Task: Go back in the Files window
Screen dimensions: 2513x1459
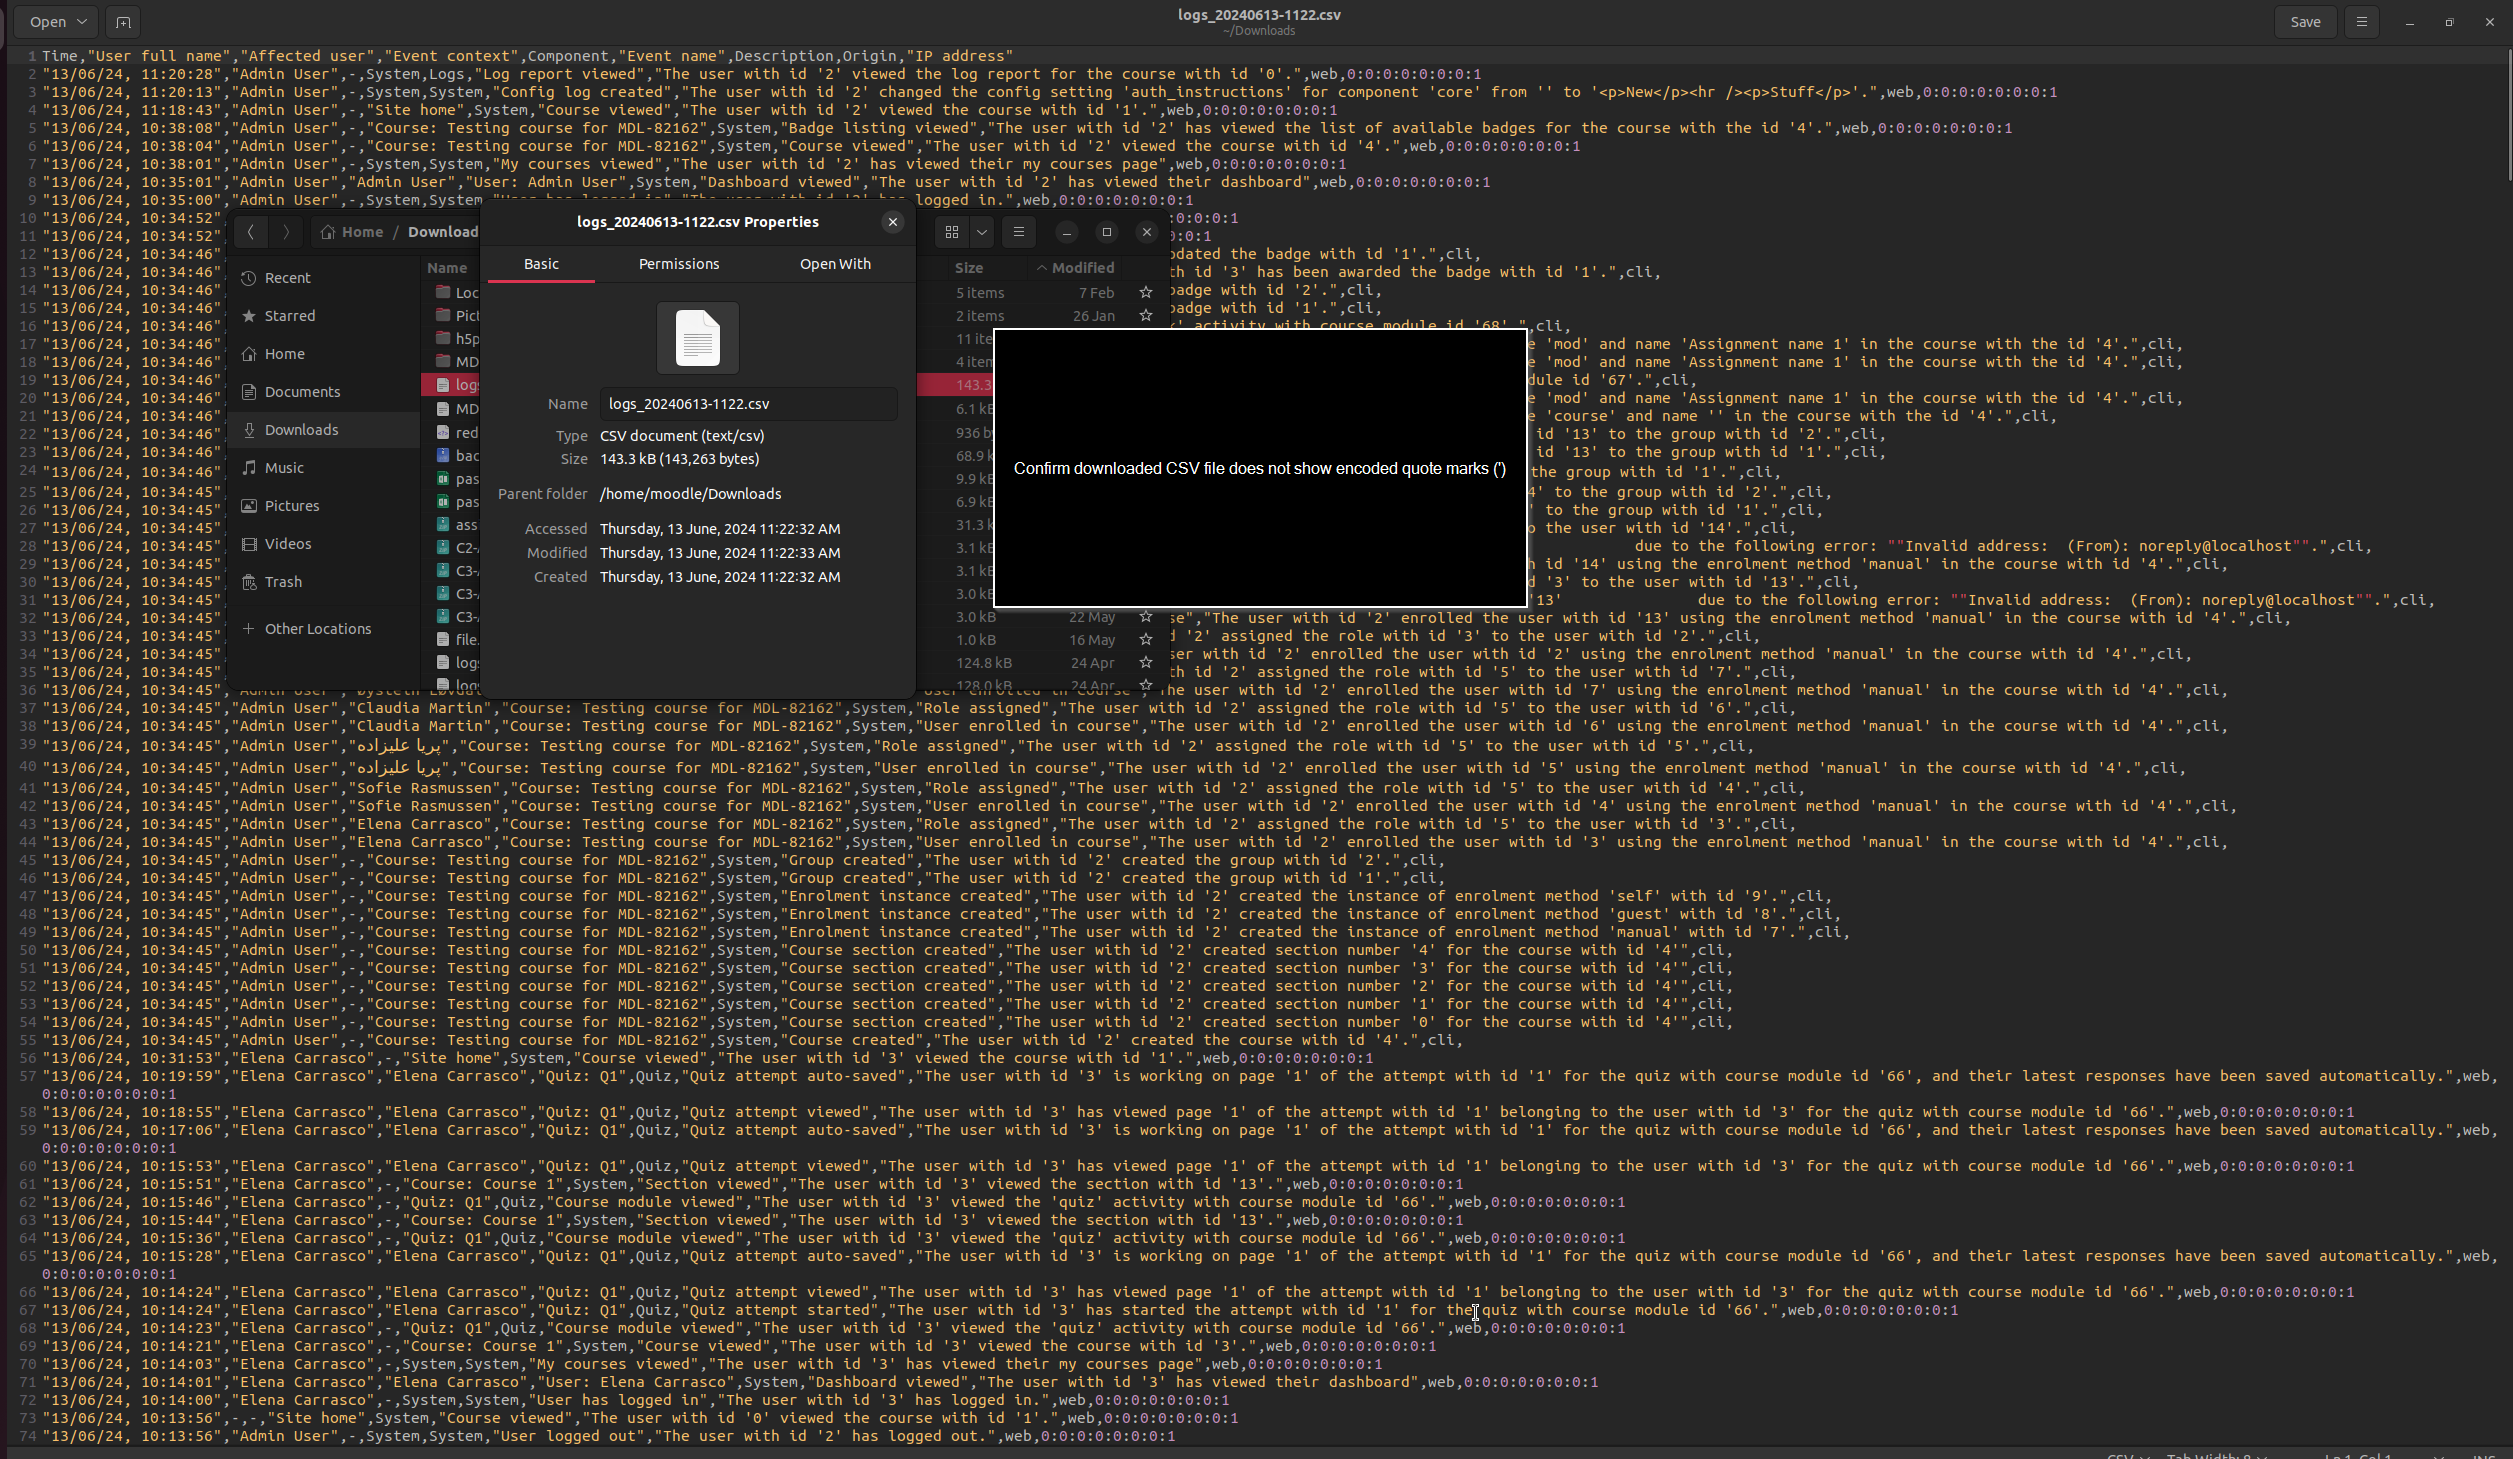Action: click(x=251, y=232)
